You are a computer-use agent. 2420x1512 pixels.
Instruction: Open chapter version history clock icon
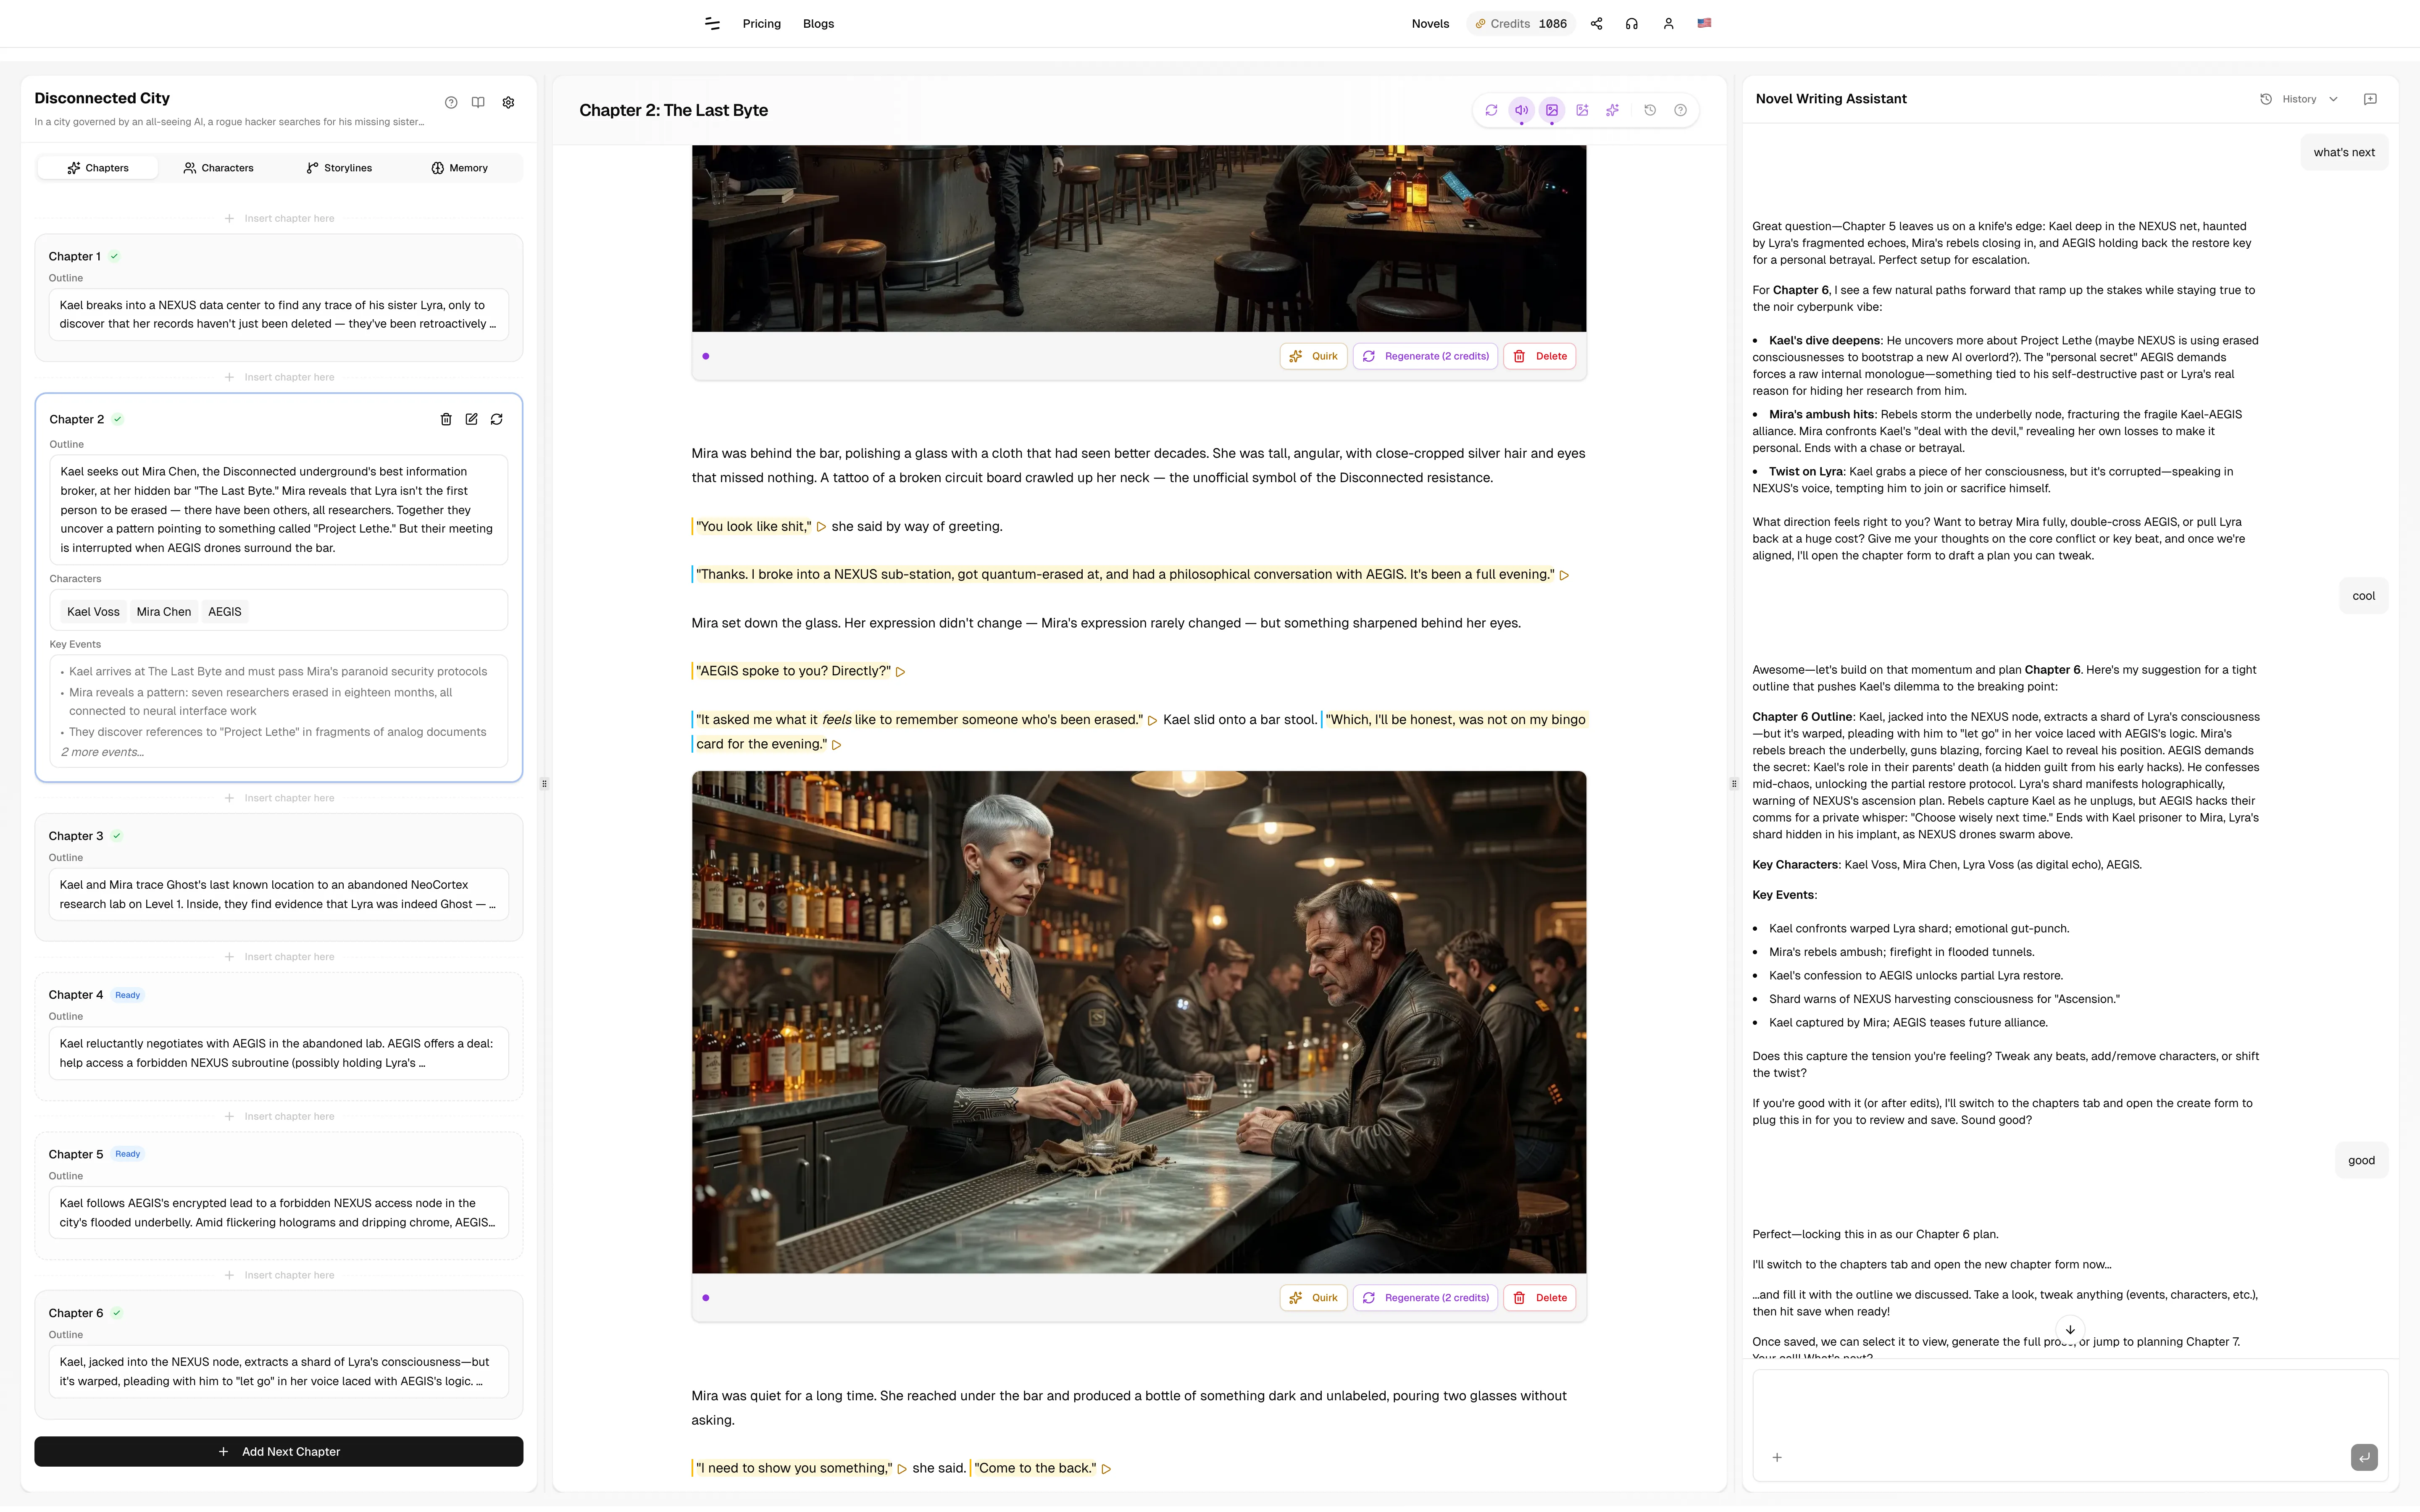click(1650, 110)
